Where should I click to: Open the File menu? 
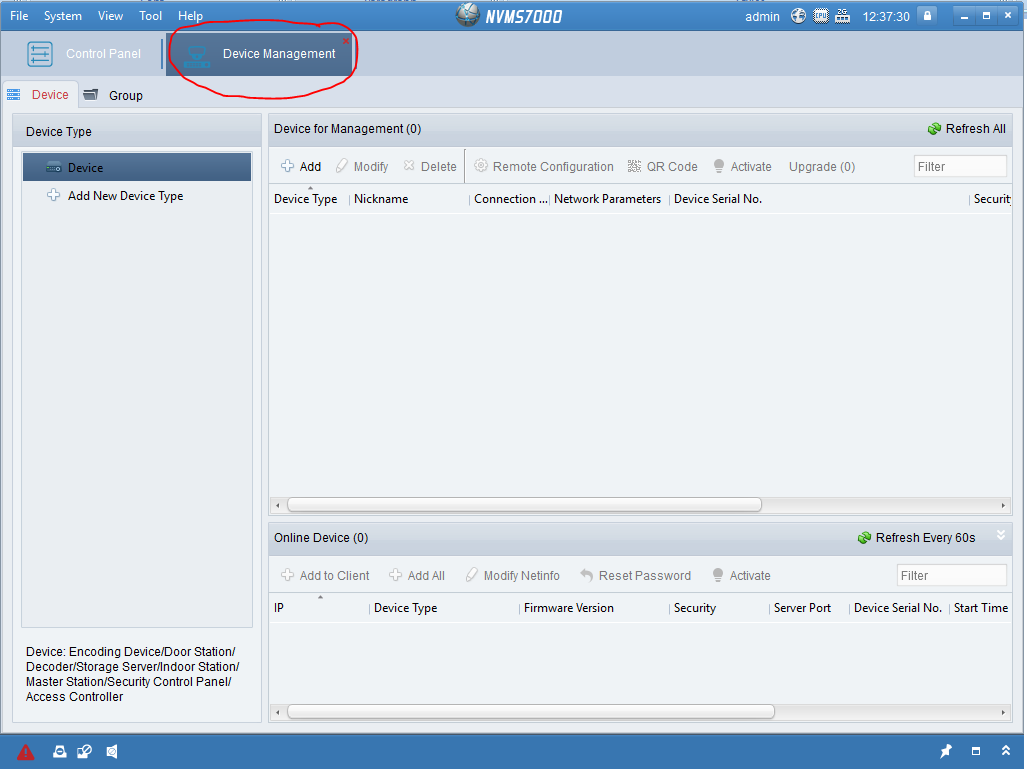click(x=19, y=16)
